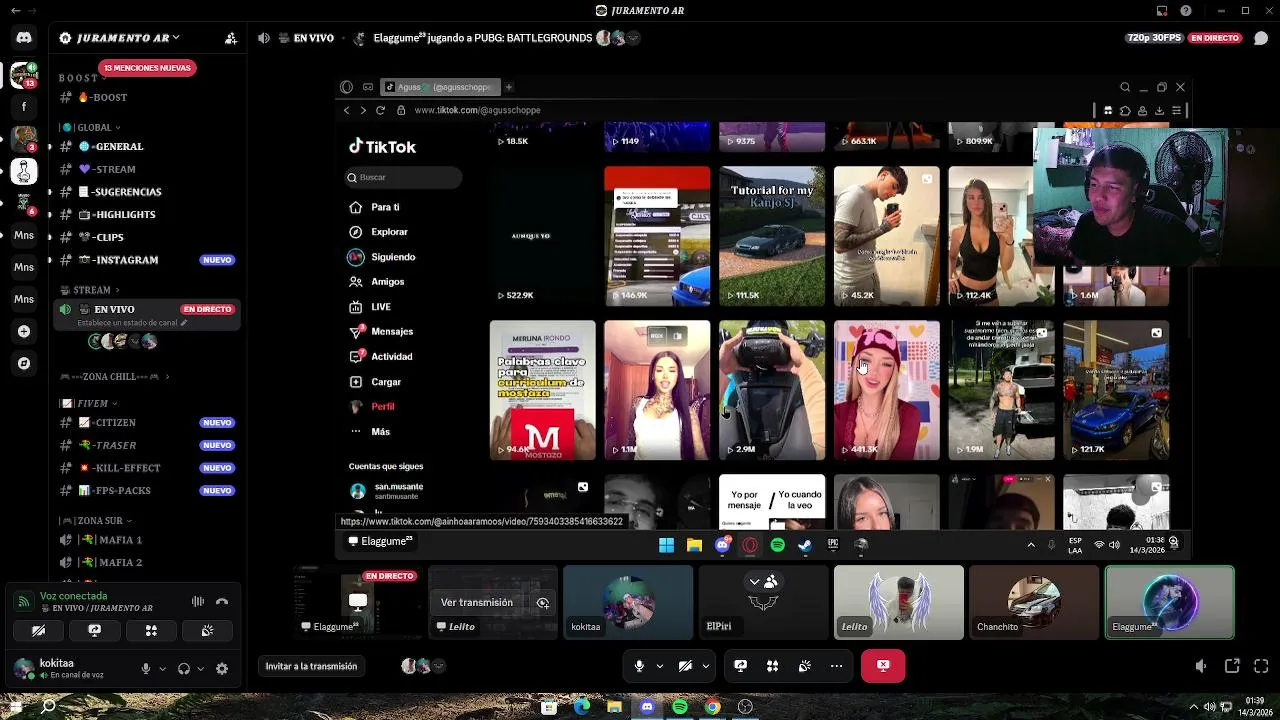Toggle camera in the voice connected panel

coord(38,631)
